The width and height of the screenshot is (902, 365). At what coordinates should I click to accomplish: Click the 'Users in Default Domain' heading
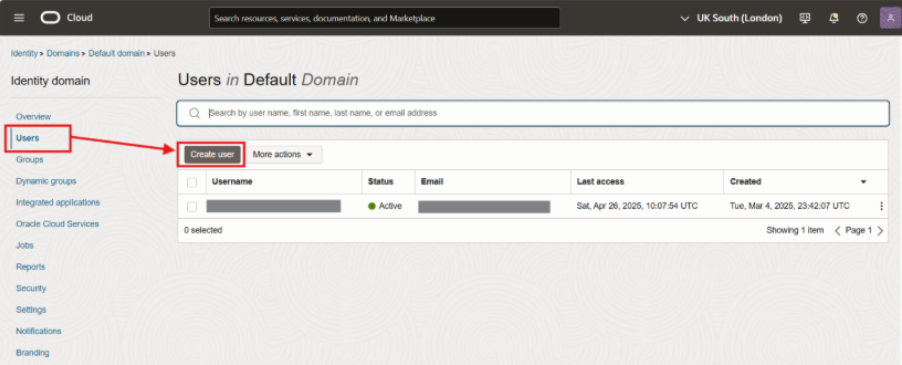[268, 80]
